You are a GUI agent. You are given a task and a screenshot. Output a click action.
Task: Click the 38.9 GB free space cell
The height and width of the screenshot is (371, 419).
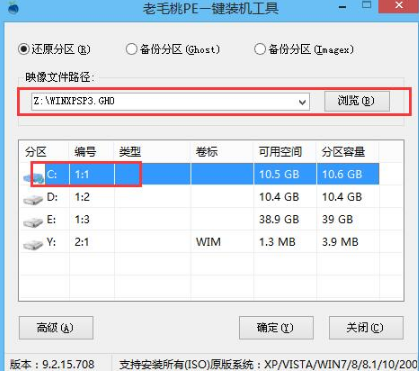pyautogui.click(x=279, y=219)
